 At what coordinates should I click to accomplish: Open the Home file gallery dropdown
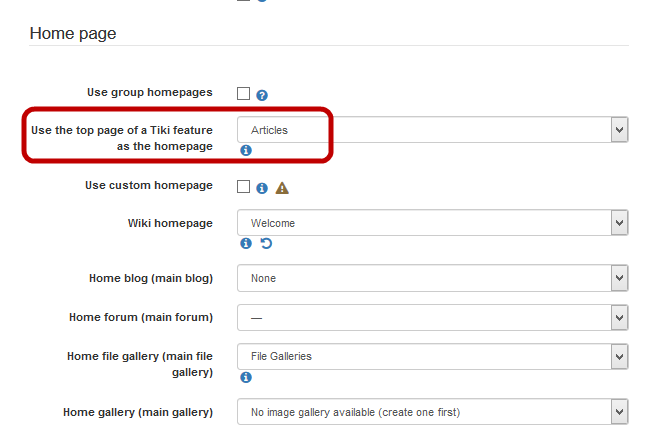[x=432, y=356]
